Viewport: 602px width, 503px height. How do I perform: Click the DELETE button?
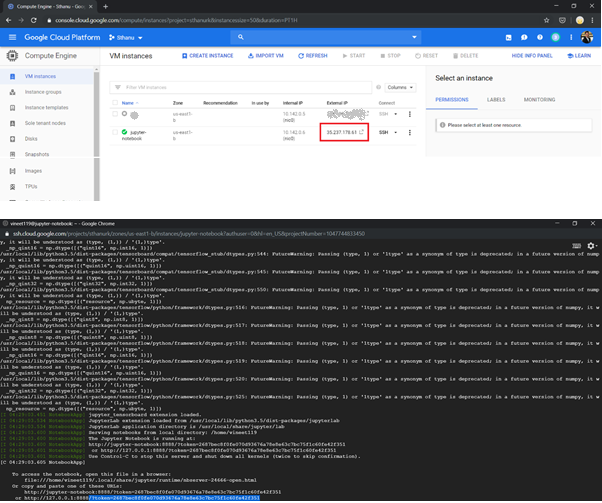pos(465,56)
